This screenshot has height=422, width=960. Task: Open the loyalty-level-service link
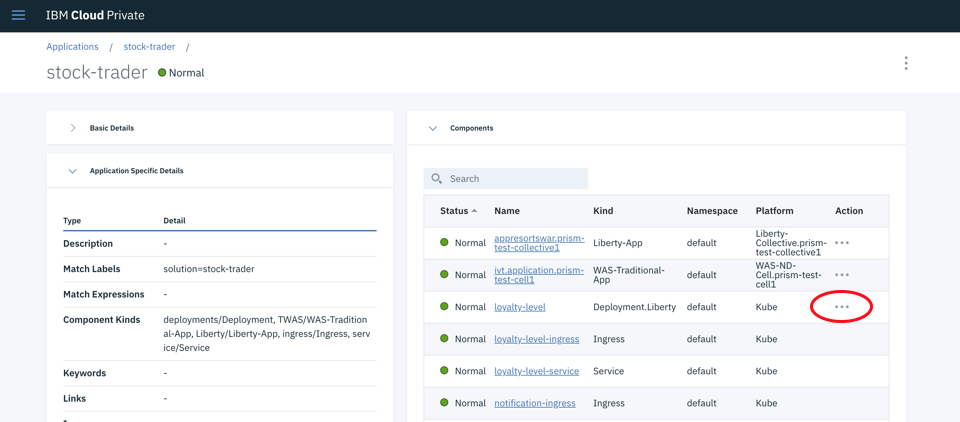pos(536,371)
